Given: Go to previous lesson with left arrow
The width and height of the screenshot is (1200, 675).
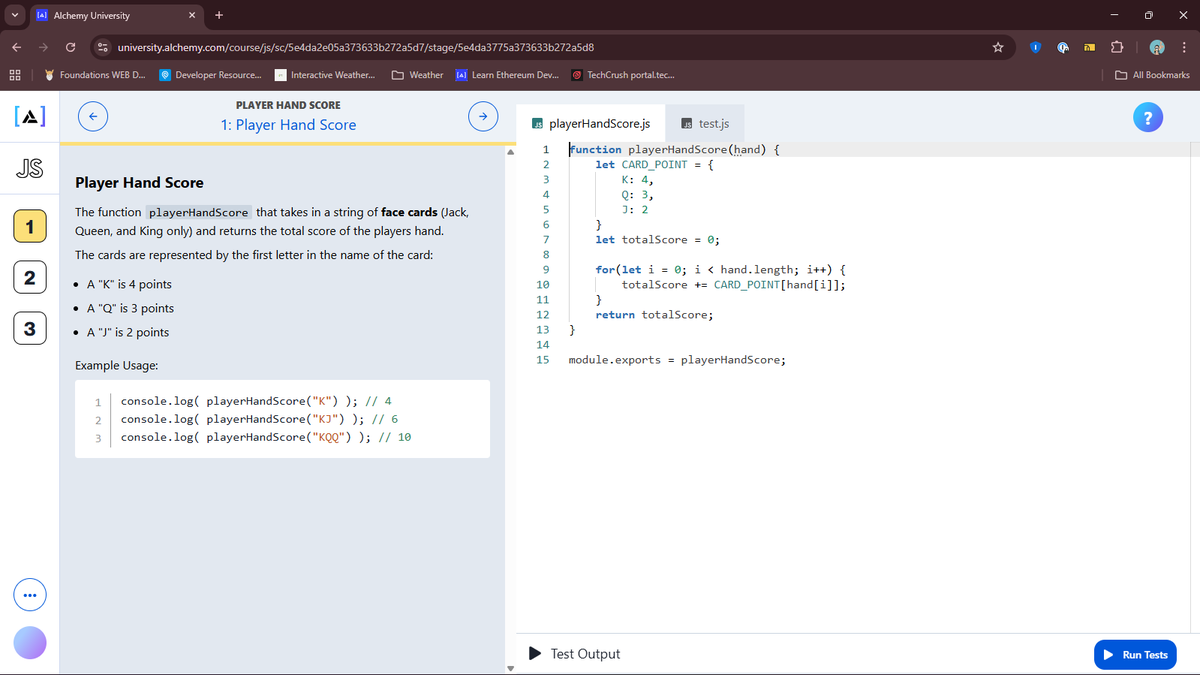Looking at the screenshot, I should pos(92,117).
